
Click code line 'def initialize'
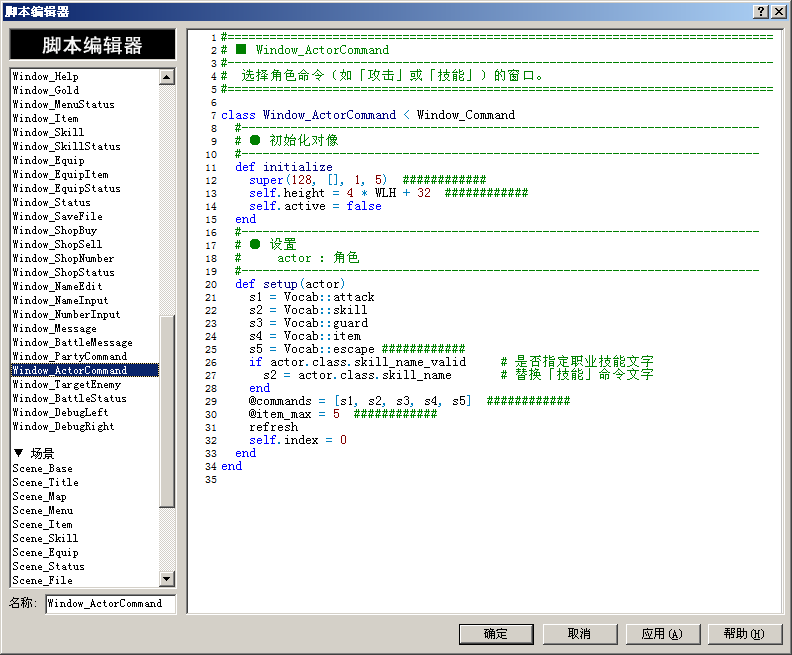[284, 167]
